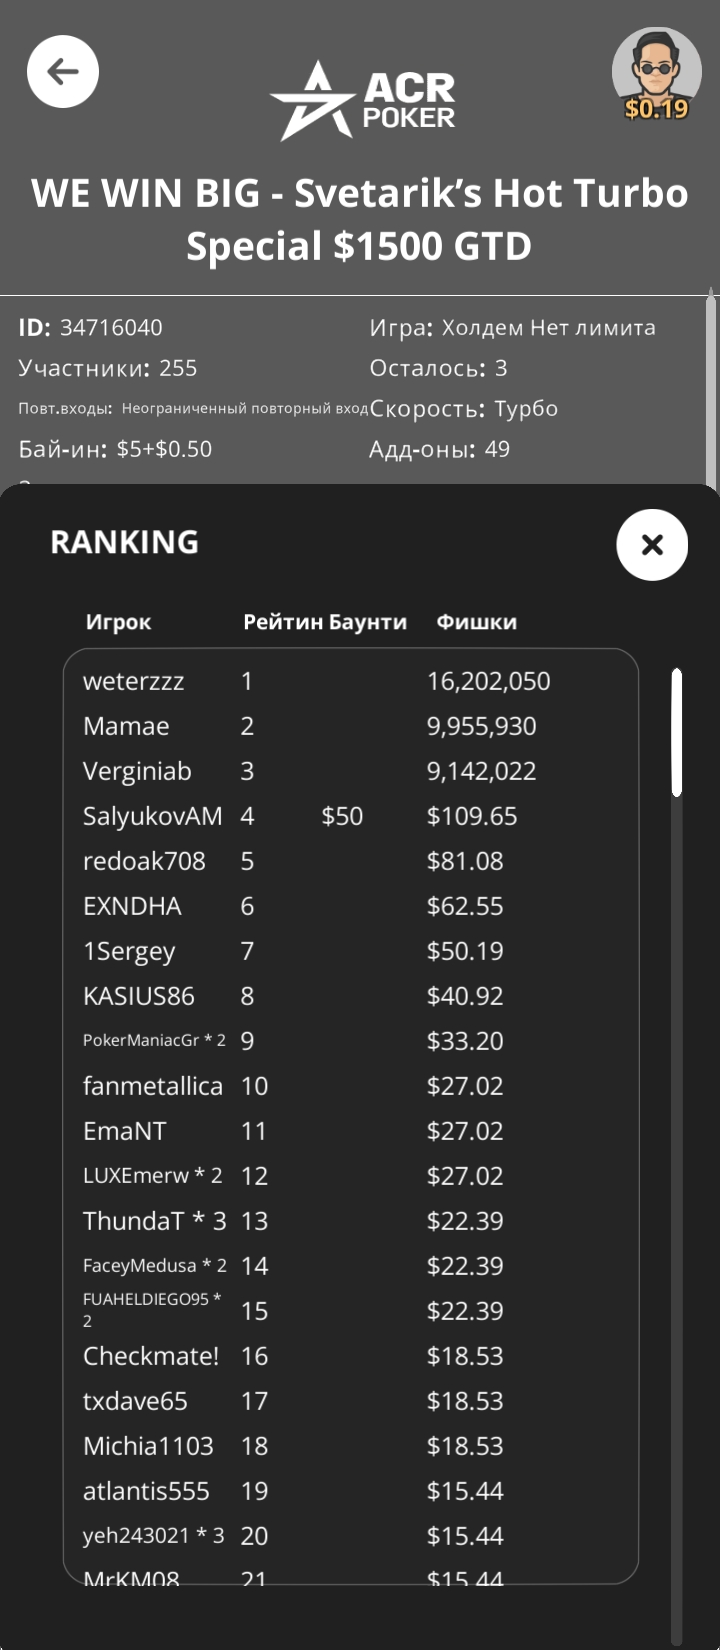Viewport: 720px width, 1650px height.
Task: Choose the KASIUS86 row
Action: tap(139, 997)
